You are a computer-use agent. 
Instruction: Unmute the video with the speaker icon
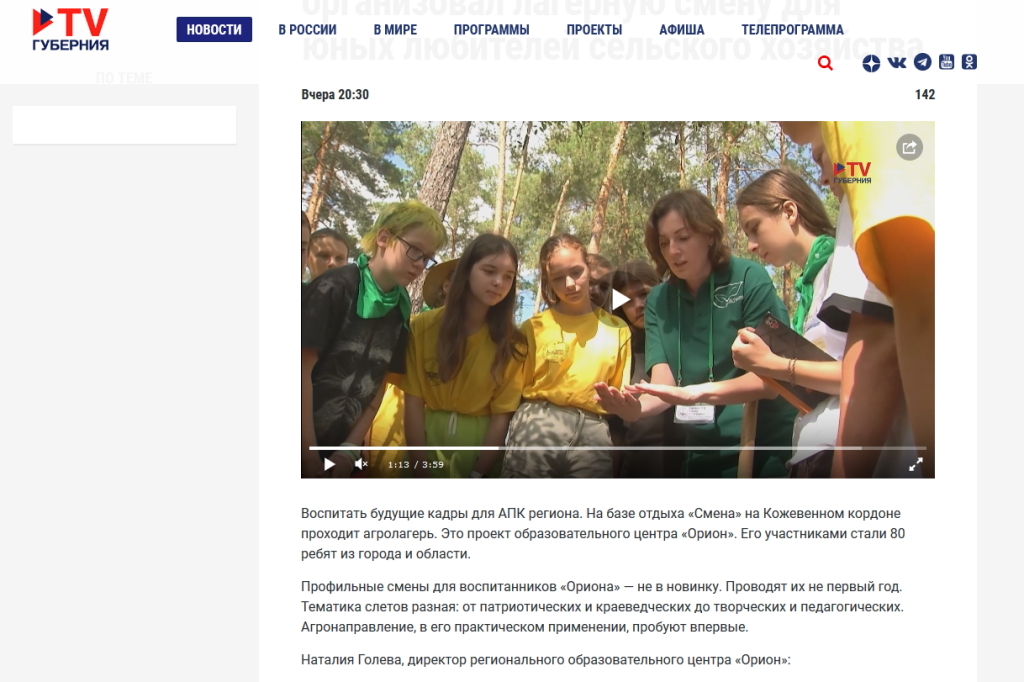[x=361, y=464]
